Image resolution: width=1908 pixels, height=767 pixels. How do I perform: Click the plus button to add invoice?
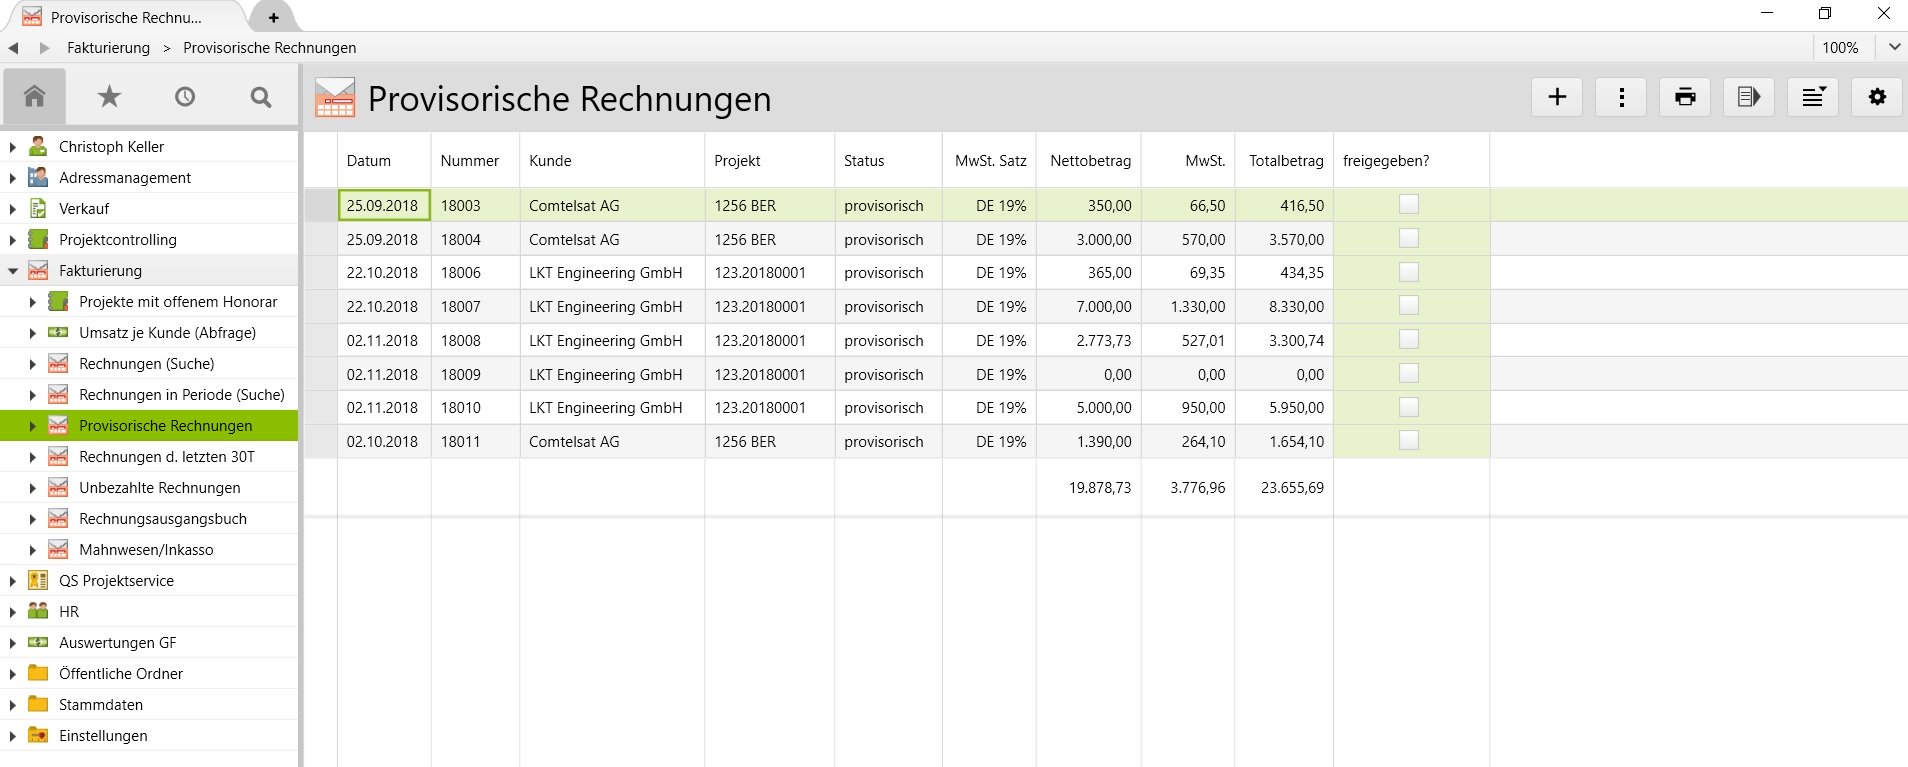click(x=1557, y=97)
